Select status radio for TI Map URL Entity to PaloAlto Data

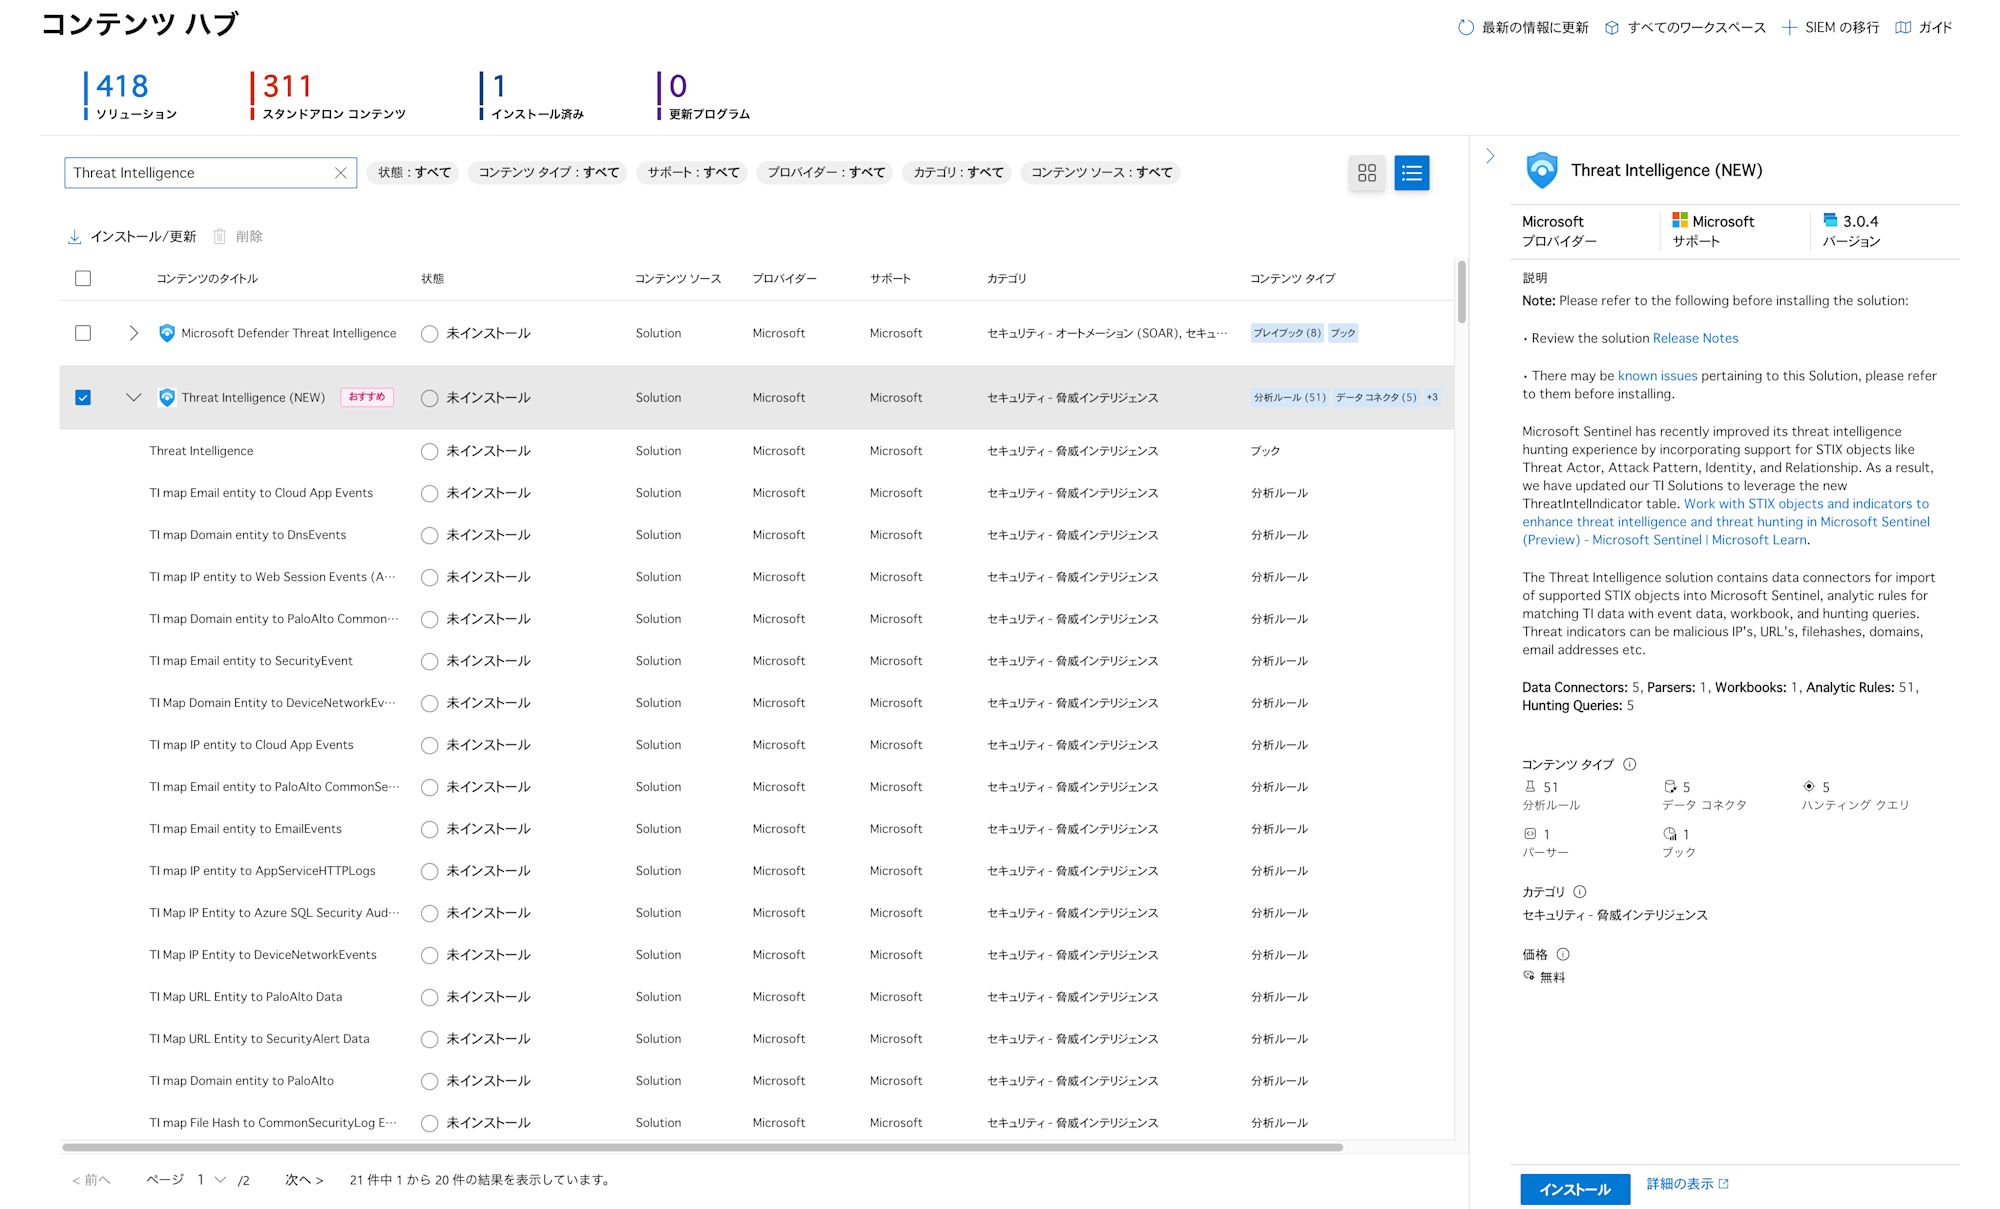(x=430, y=998)
